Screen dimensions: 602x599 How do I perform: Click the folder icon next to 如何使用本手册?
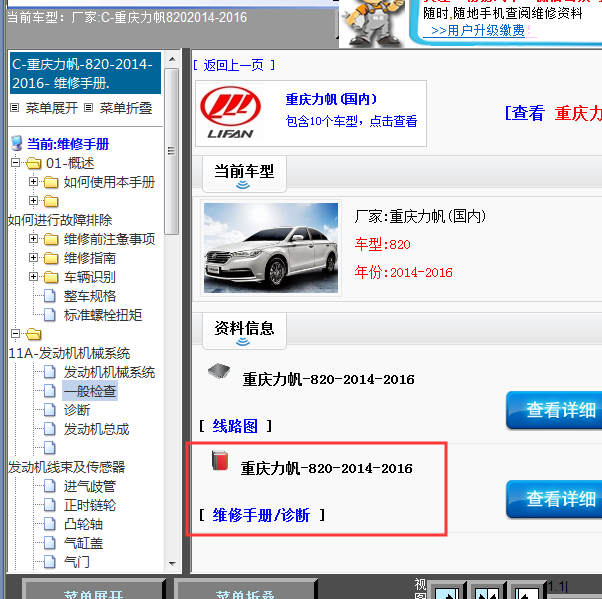(51, 182)
